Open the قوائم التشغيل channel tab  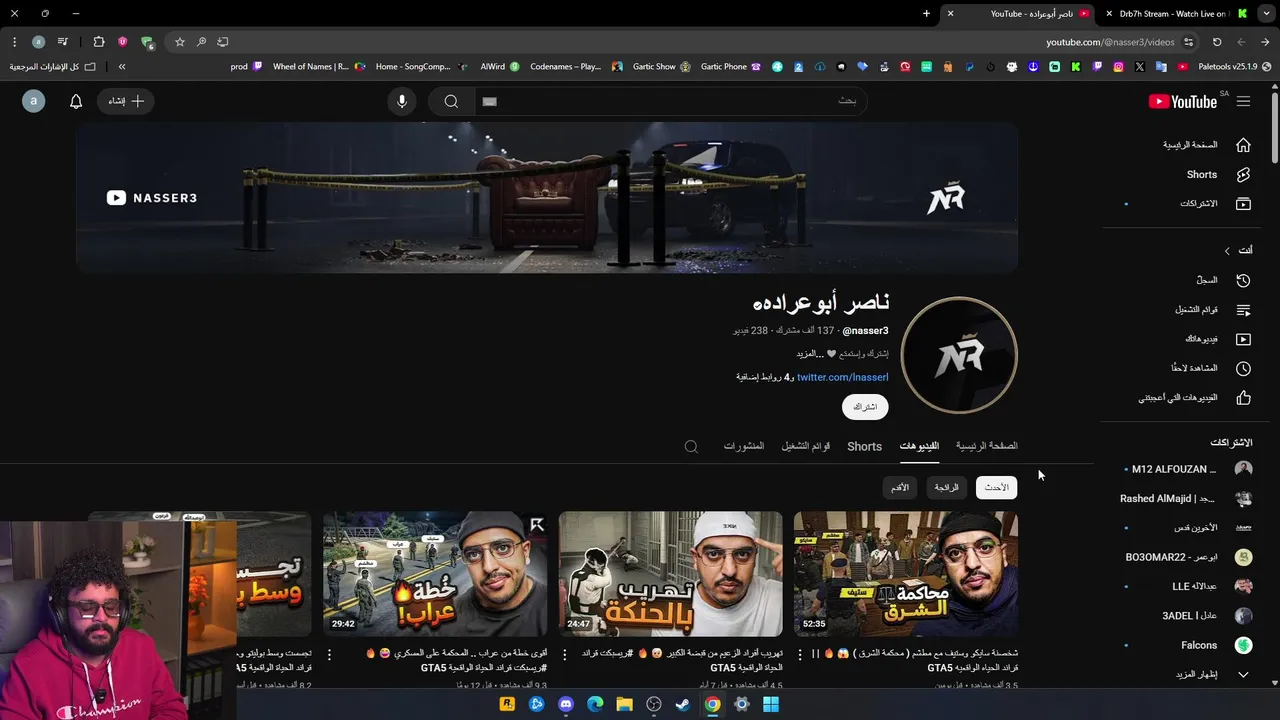point(806,446)
